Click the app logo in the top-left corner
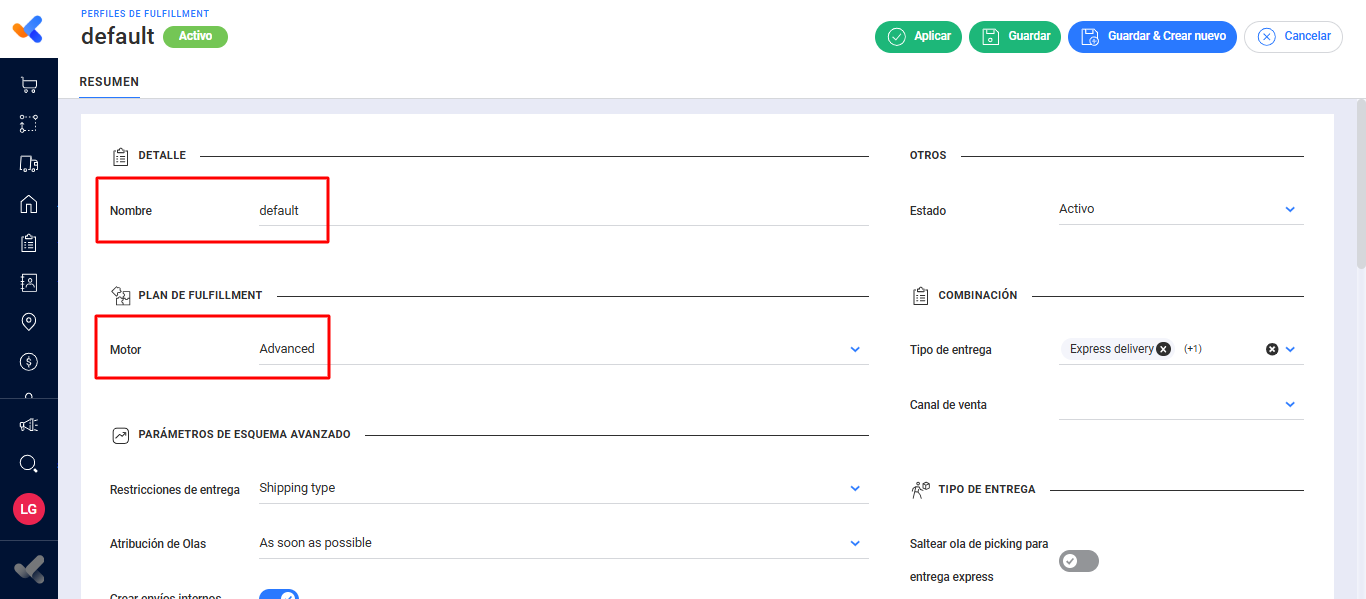This screenshot has width=1366, height=599. [x=28, y=29]
